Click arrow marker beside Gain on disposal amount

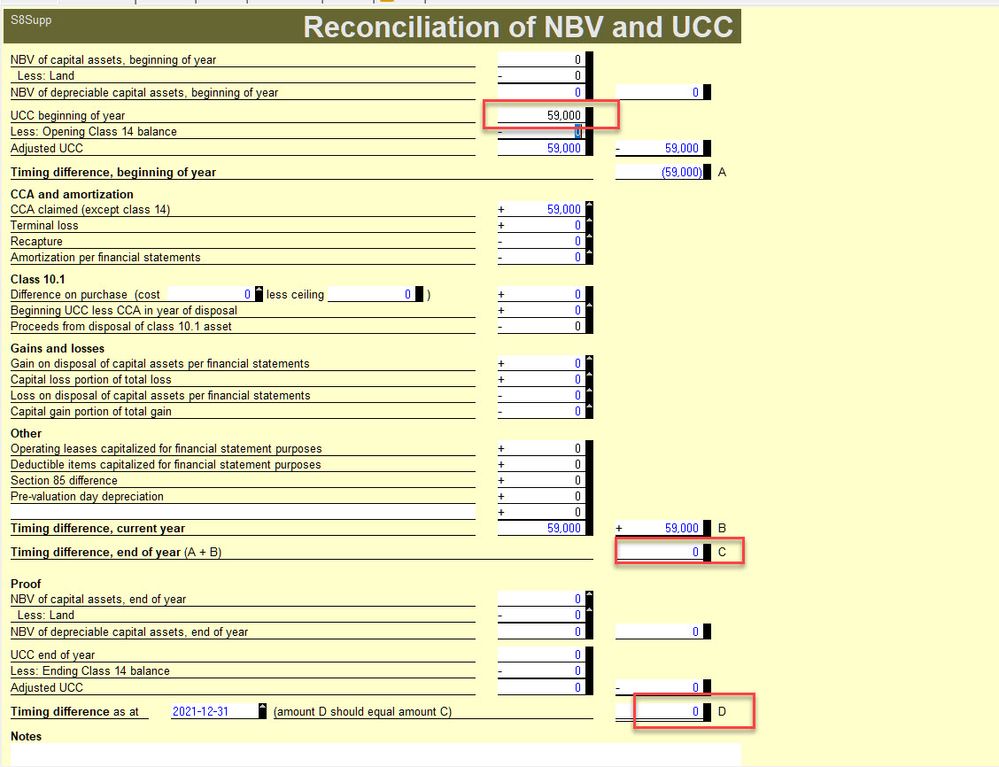pos(589,361)
